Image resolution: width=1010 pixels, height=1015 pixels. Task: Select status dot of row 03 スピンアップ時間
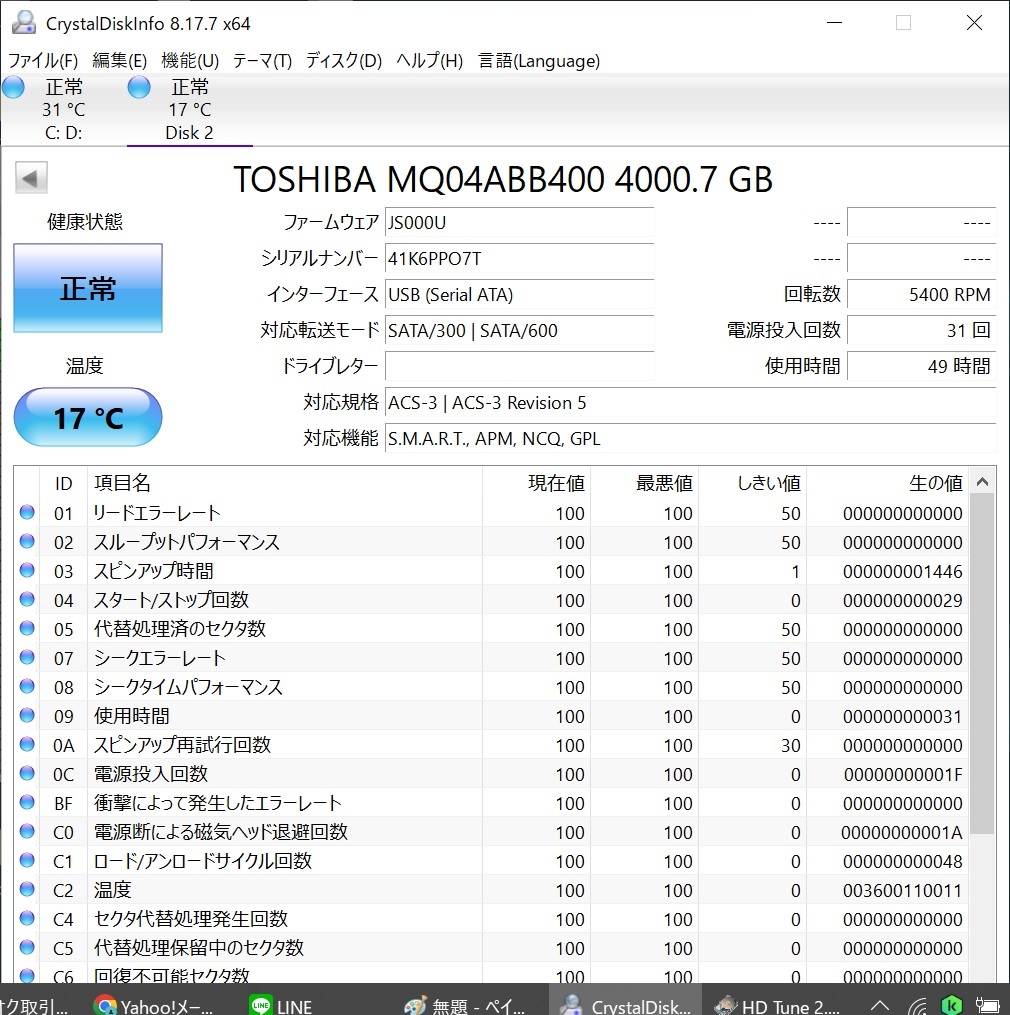click(27, 571)
